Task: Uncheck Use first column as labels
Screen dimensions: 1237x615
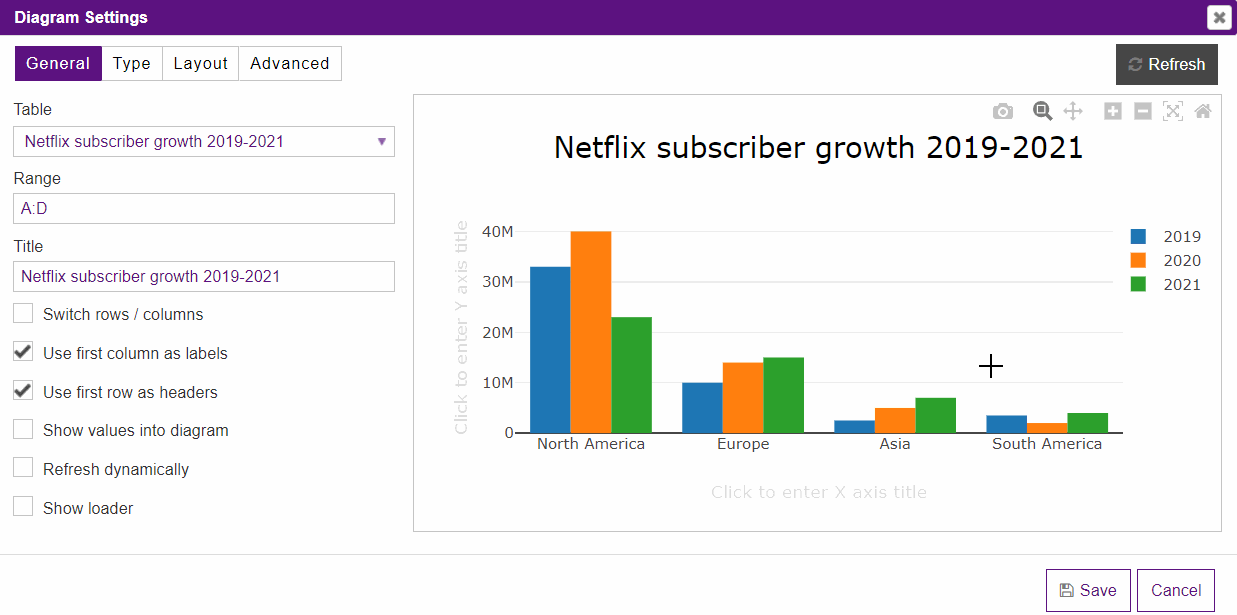Action: (x=23, y=353)
